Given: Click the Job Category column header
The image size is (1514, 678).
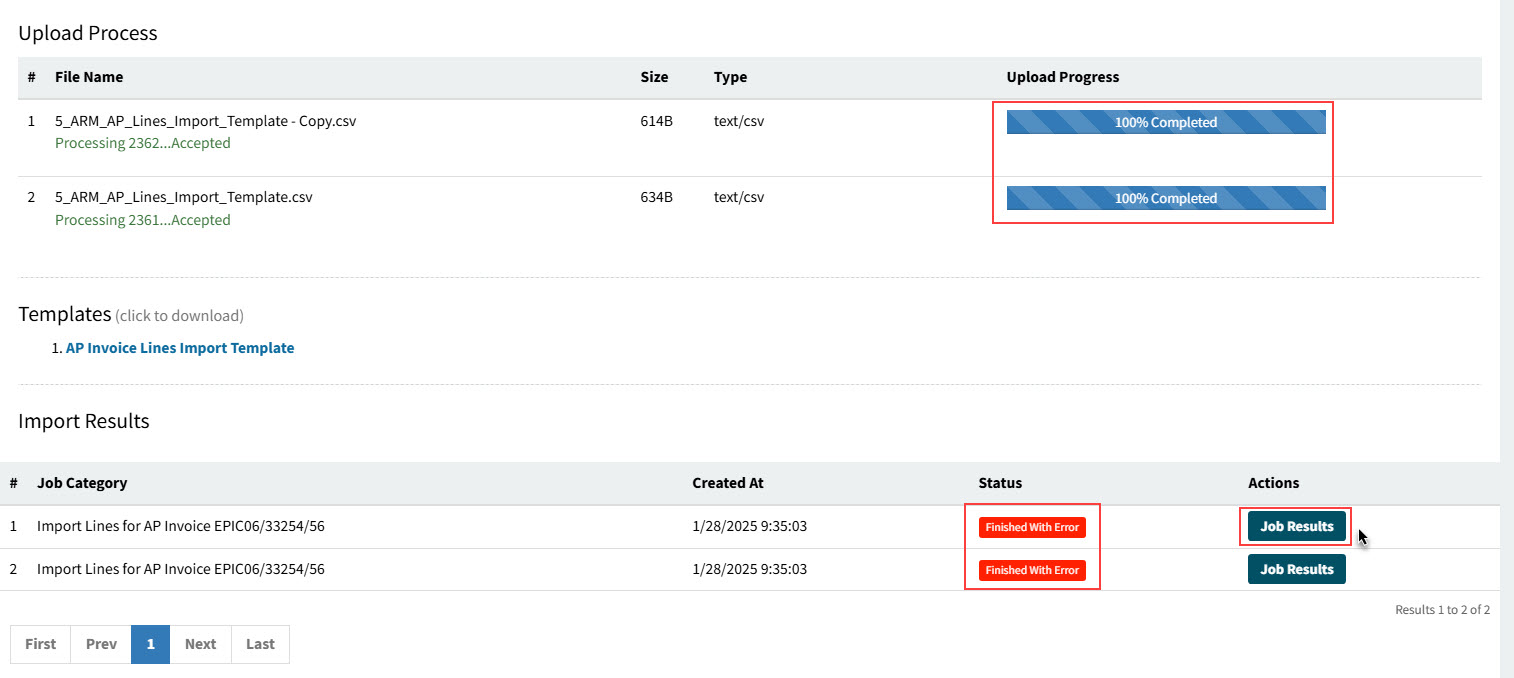Looking at the screenshot, I should (82, 483).
